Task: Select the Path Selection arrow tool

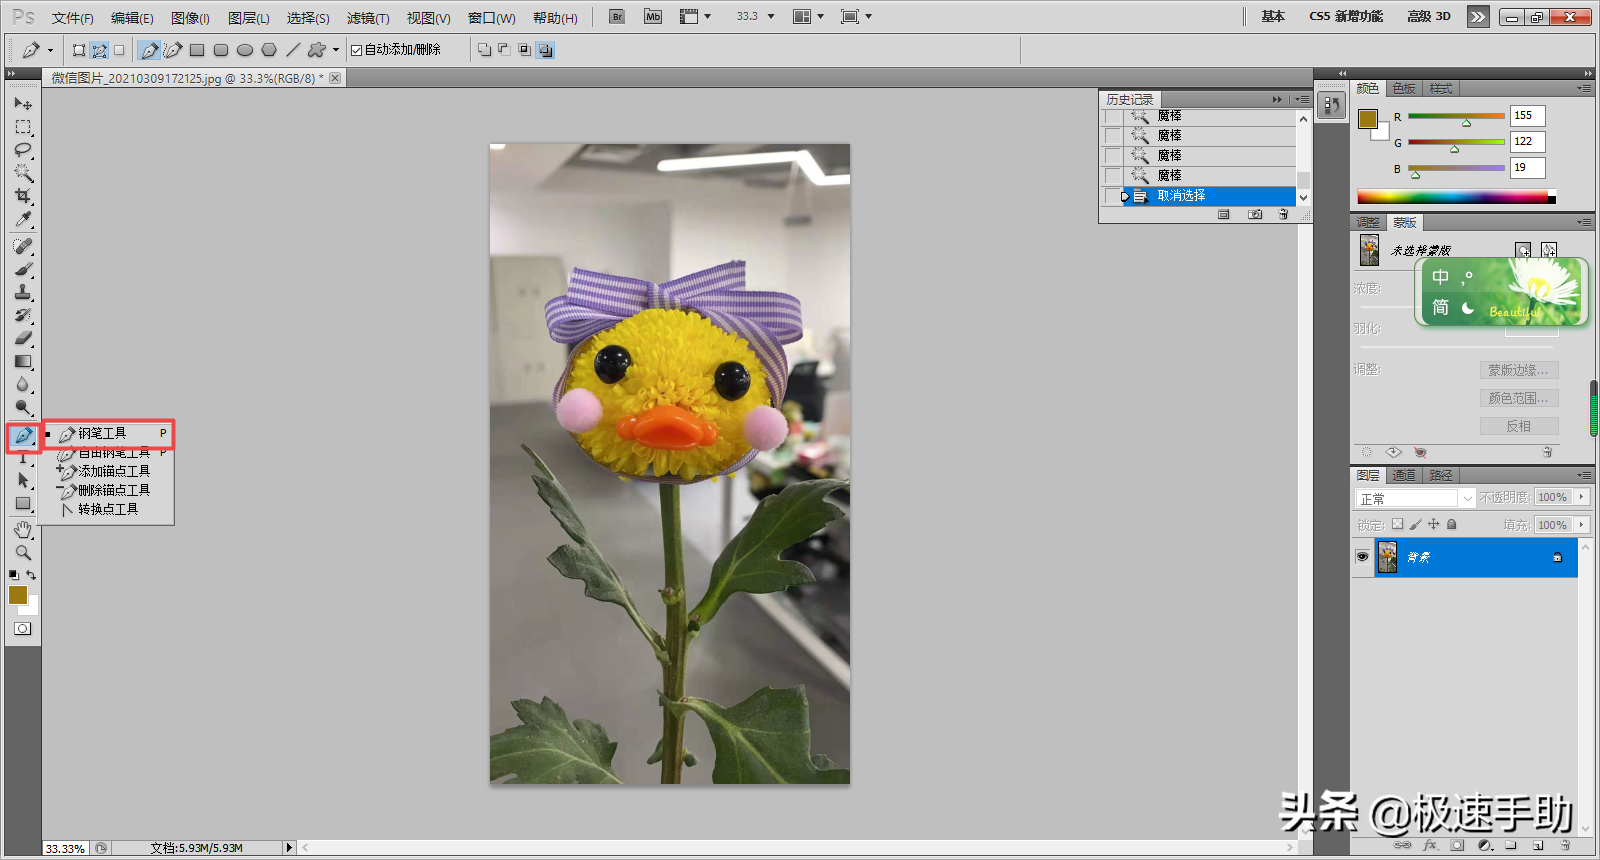Action: coord(23,480)
